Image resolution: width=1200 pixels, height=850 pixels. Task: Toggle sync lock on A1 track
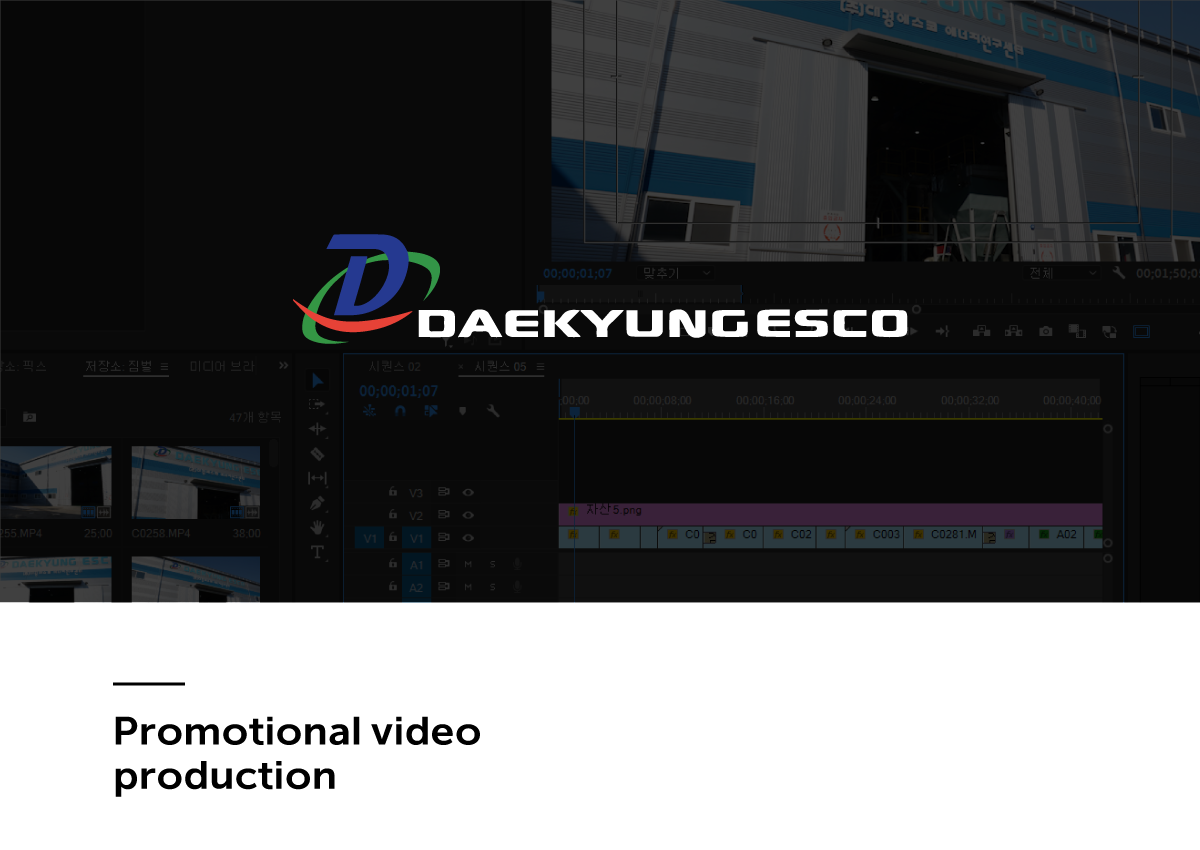(444, 564)
